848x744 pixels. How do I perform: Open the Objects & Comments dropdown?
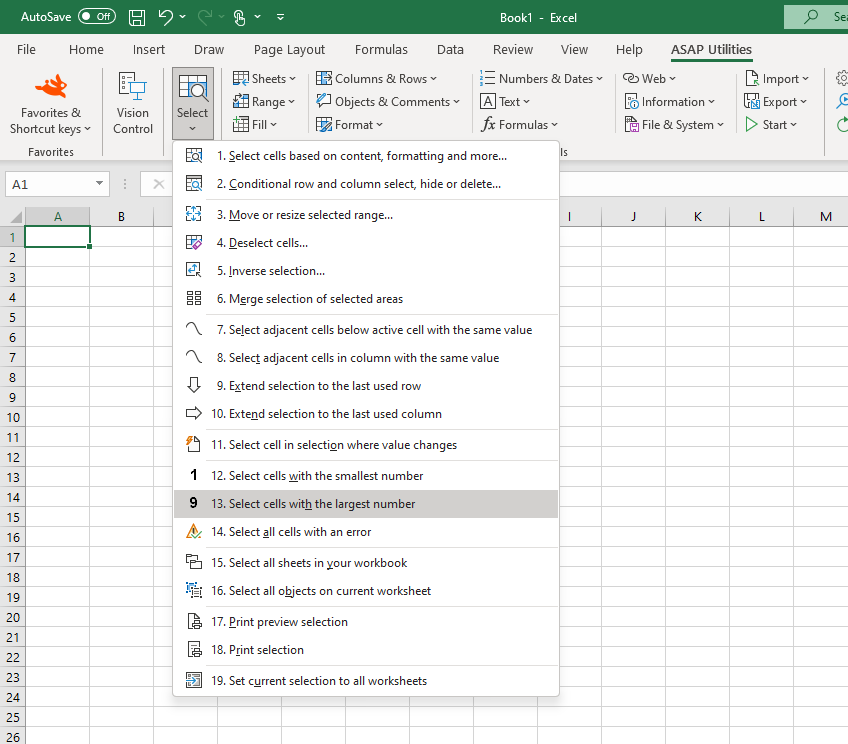[388, 102]
